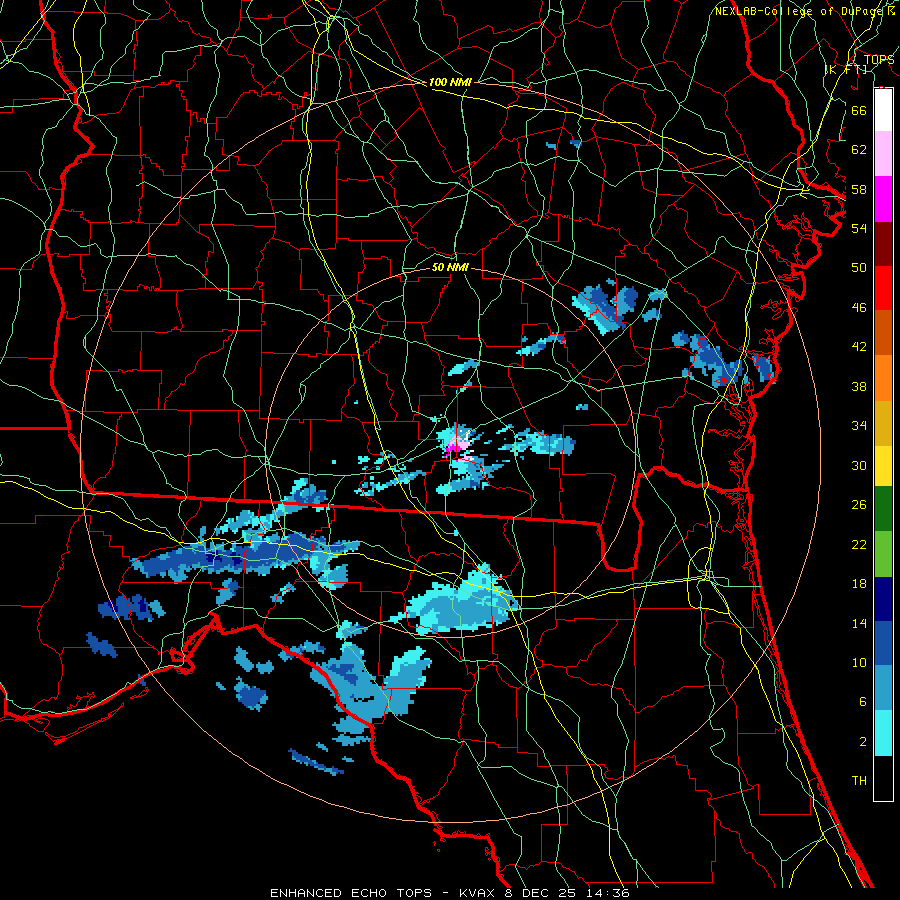Click the navy blue legend swatch

point(883,599)
